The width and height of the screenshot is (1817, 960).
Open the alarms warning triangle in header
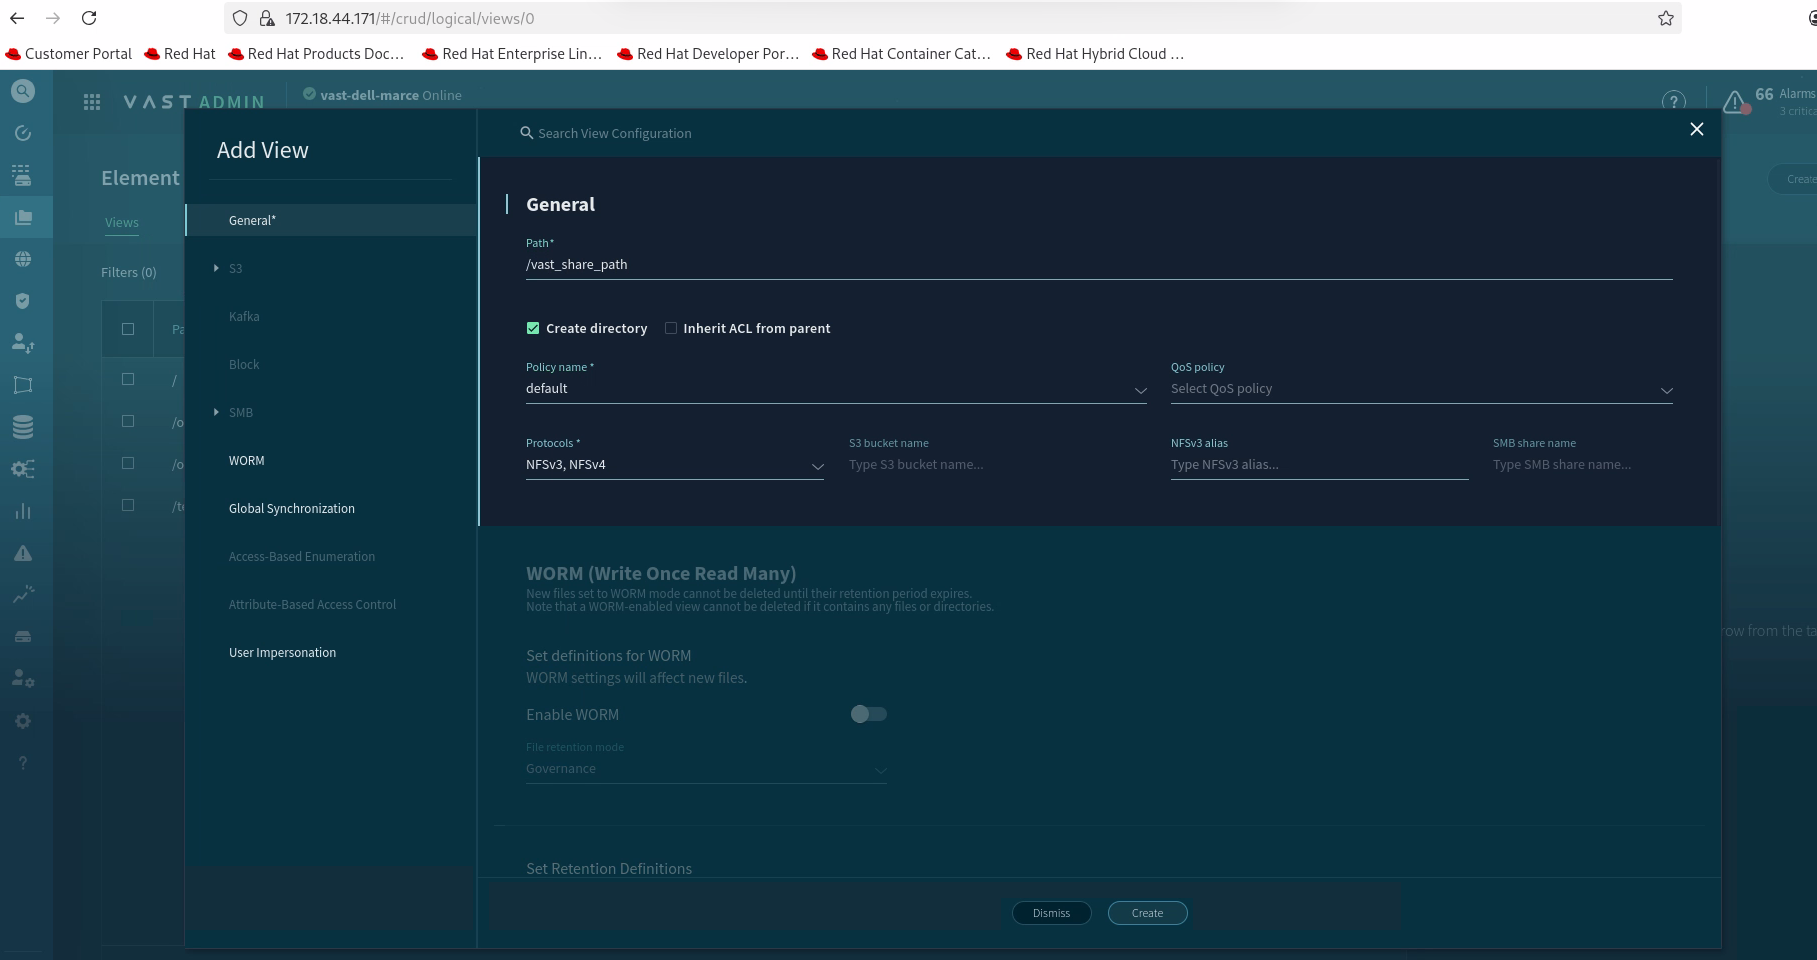[x=1735, y=101]
